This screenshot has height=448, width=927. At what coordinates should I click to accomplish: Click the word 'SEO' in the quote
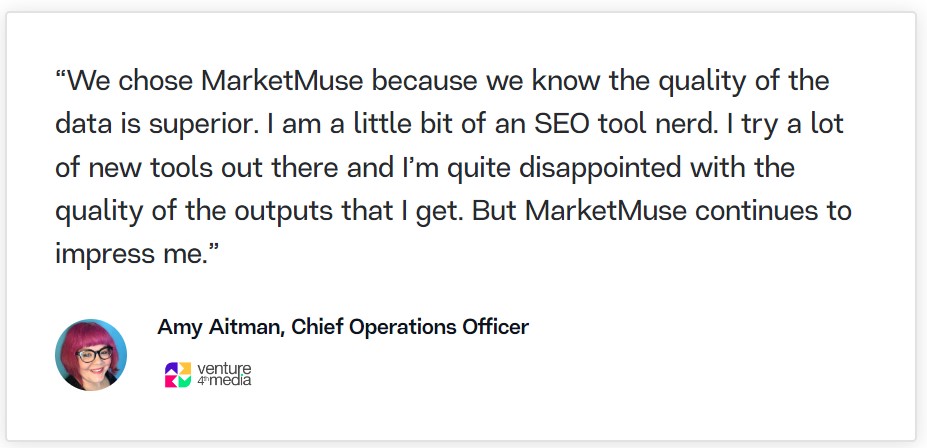[561, 124]
